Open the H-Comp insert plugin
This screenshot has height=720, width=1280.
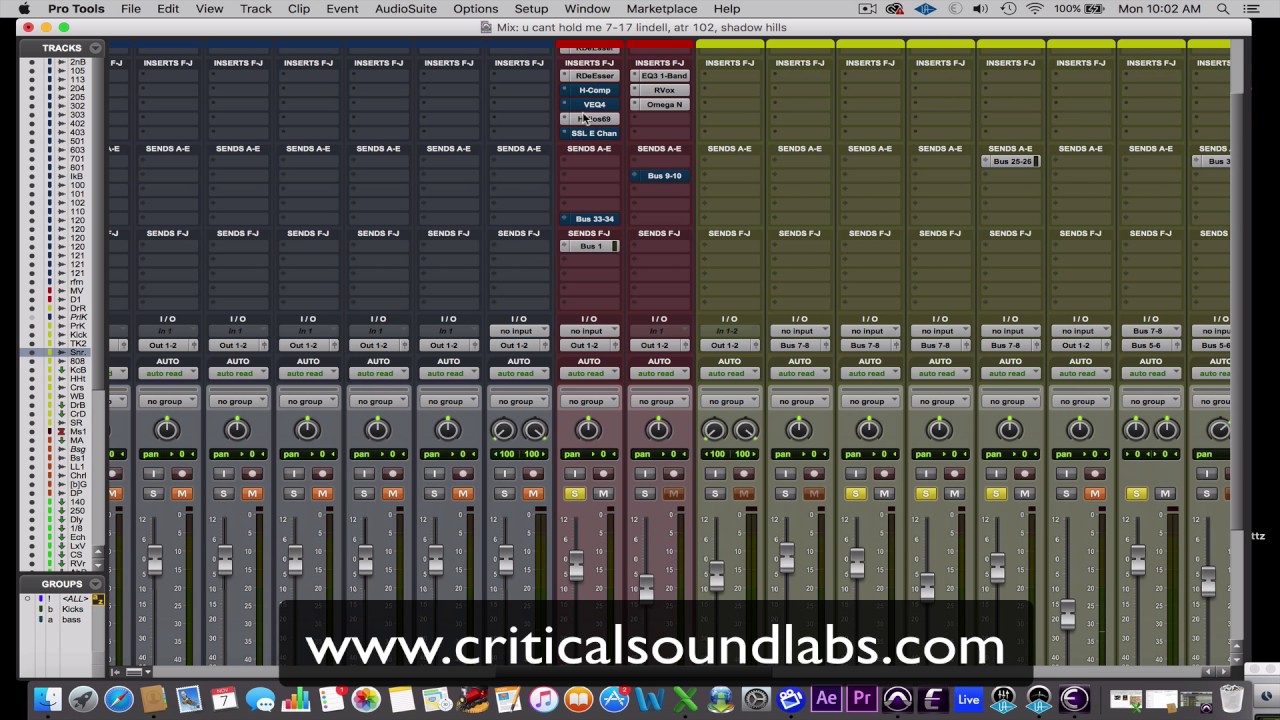(x=594, y=90)
